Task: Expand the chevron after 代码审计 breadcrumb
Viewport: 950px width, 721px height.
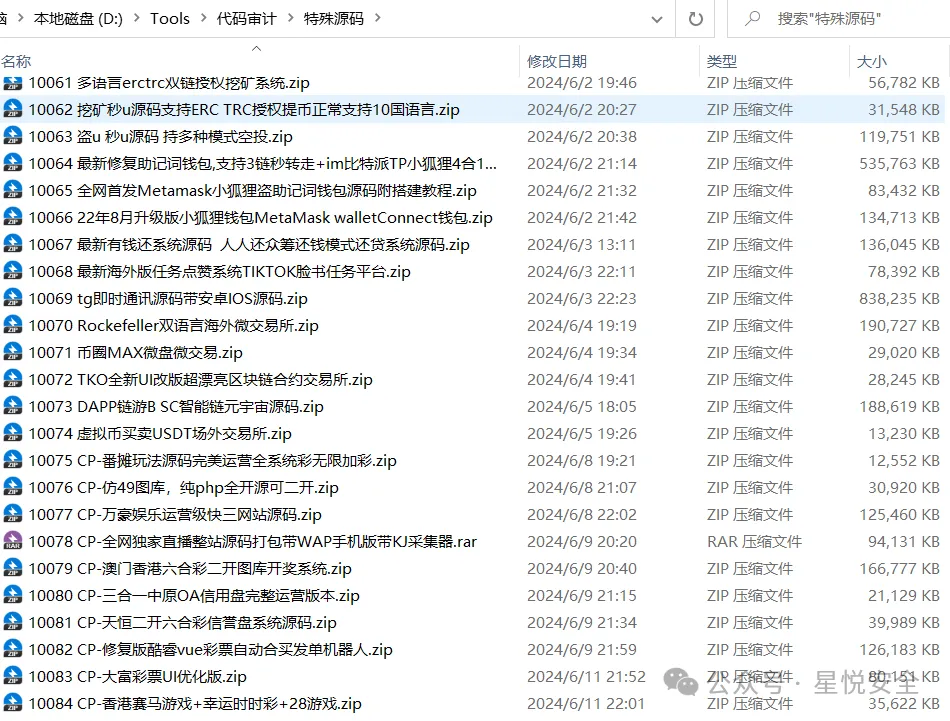Action: [290, 19]
